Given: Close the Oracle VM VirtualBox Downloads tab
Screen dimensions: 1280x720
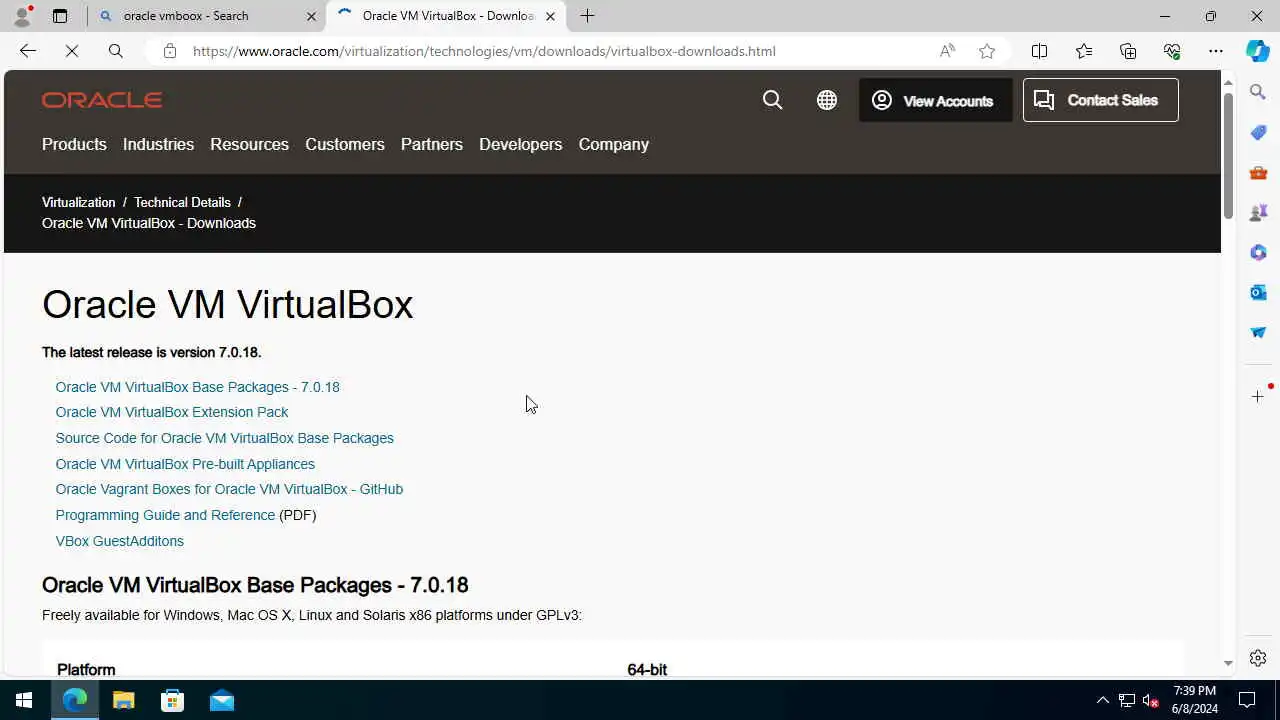Looking at the screenshot, I should point(550,16).
